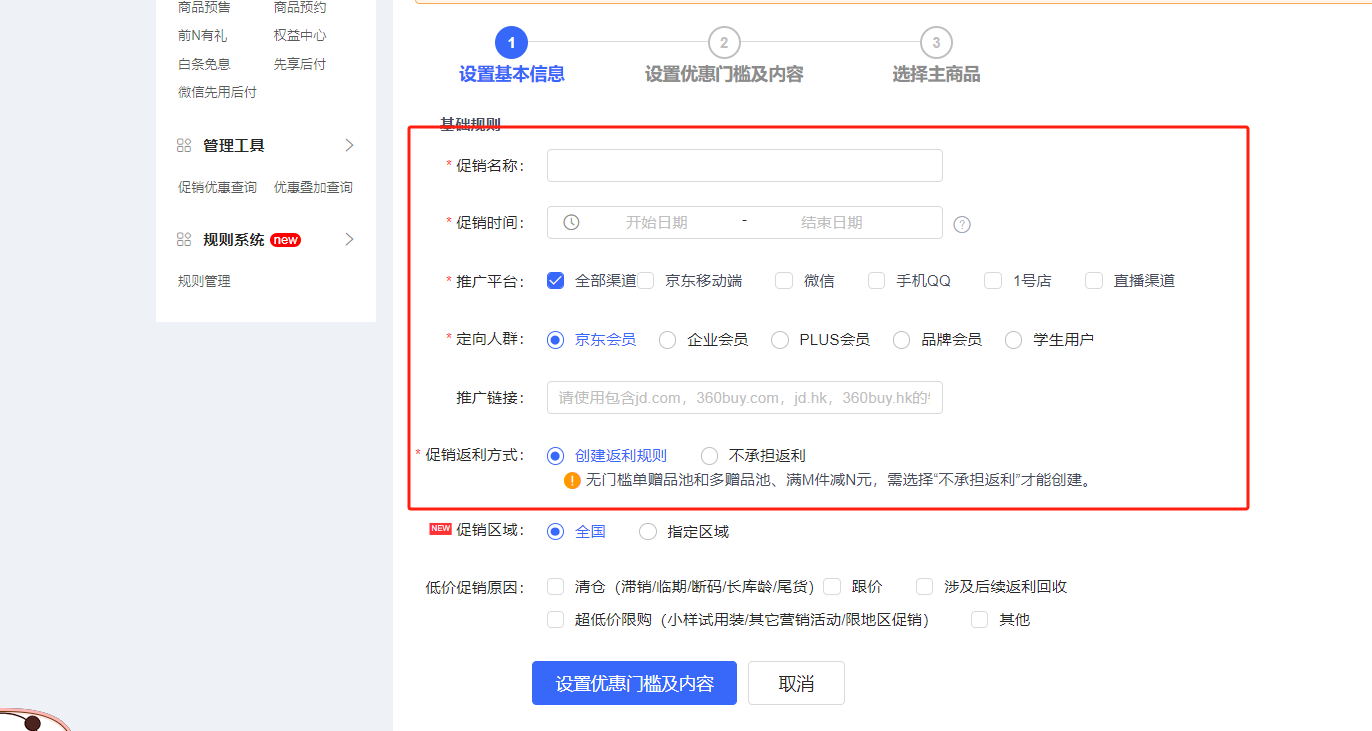The height and width of the screenshot is (731, 1372).
Task: Uncheck the 全部渠道 checkbox
Action: 556,281
